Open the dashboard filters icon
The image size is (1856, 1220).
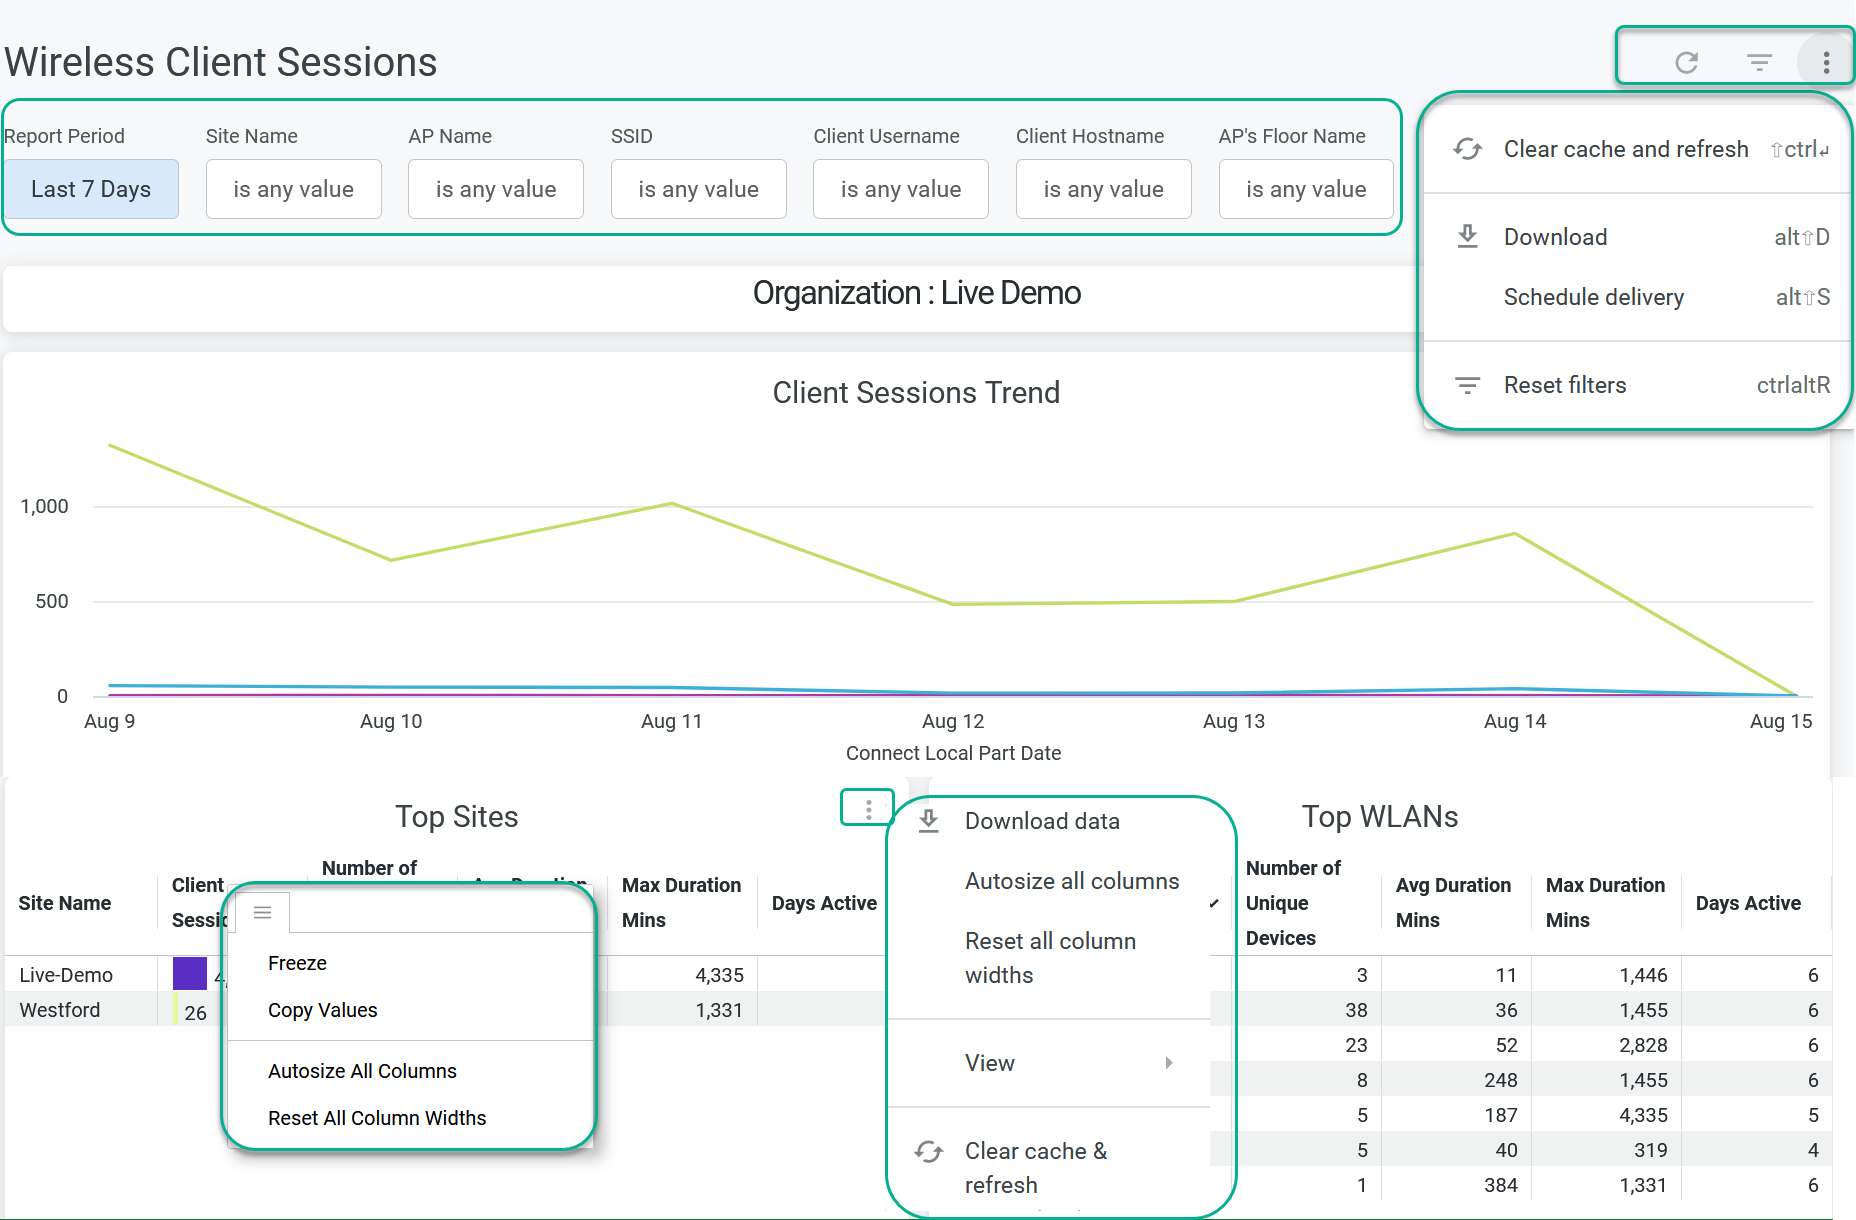1759,63
